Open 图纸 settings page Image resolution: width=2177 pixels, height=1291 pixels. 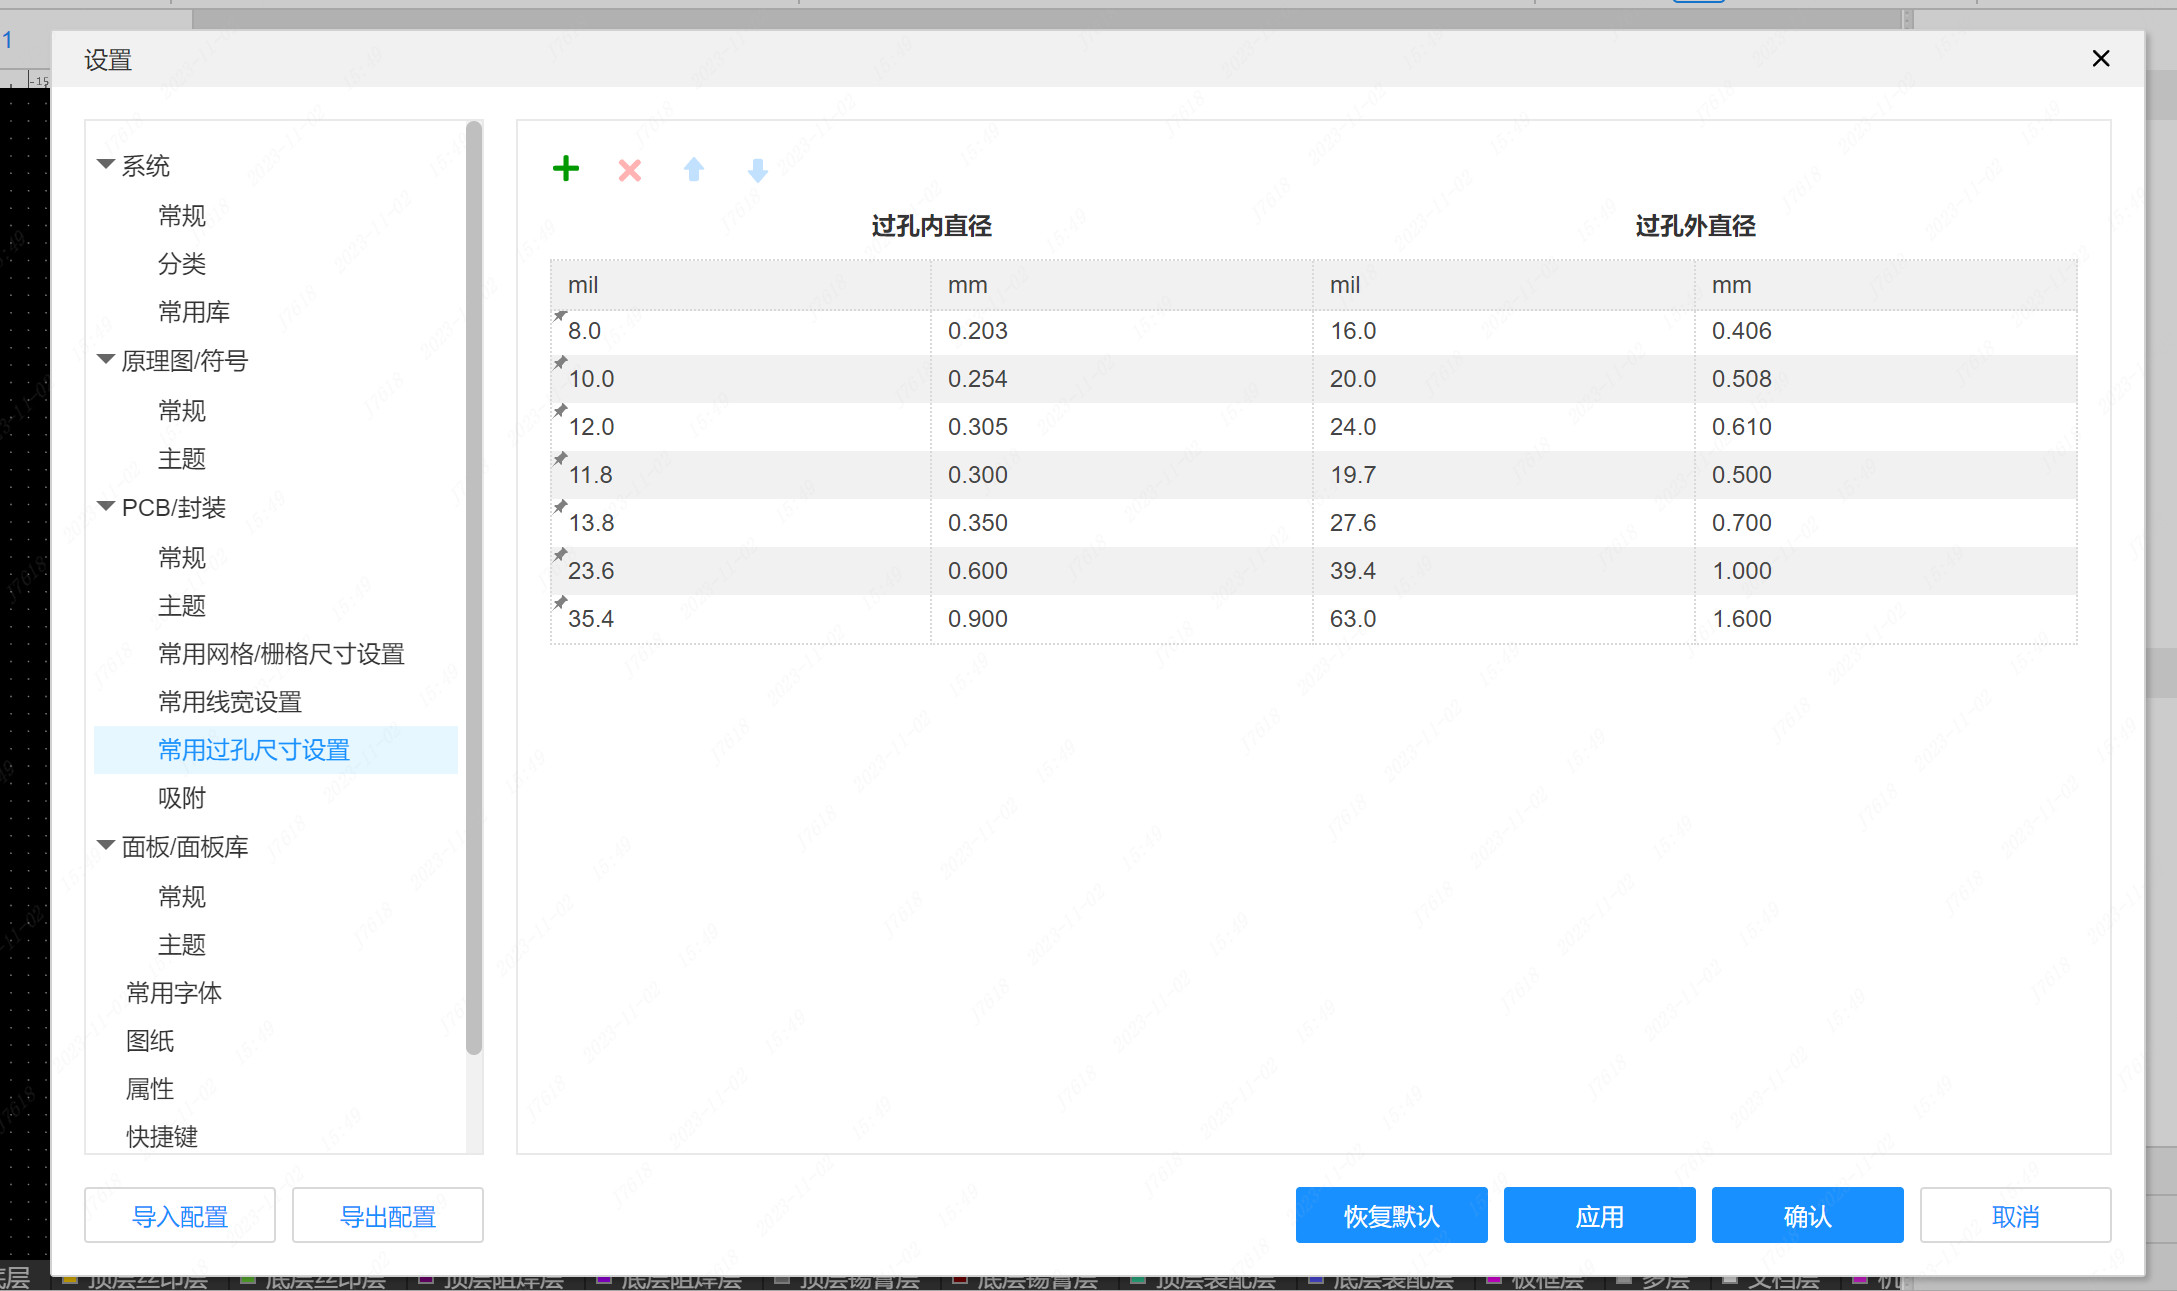[x=150, y=1040]
